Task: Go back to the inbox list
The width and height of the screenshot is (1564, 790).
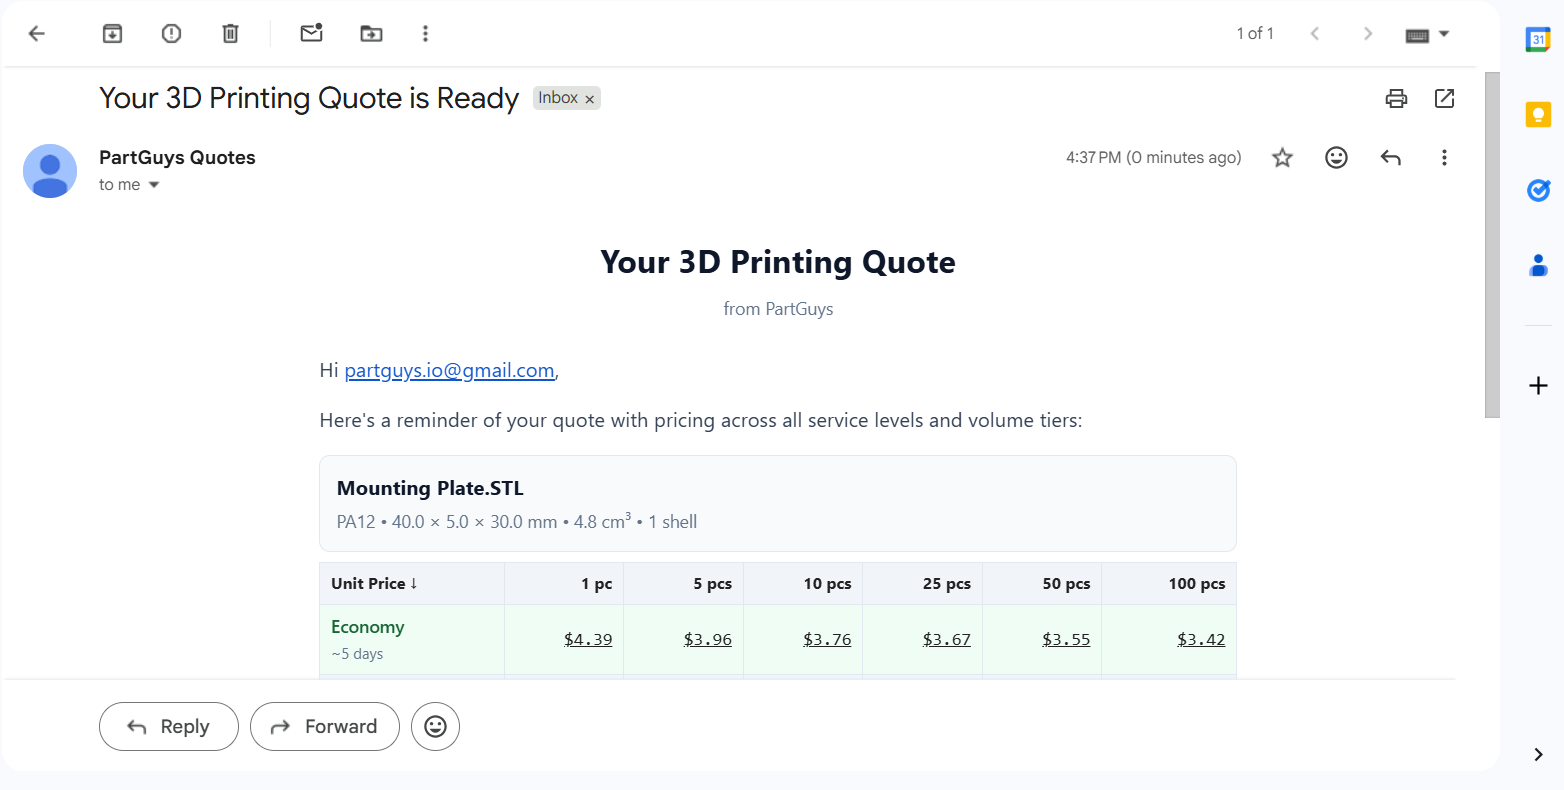Action: pyautogui.click(x=37, y=34)
